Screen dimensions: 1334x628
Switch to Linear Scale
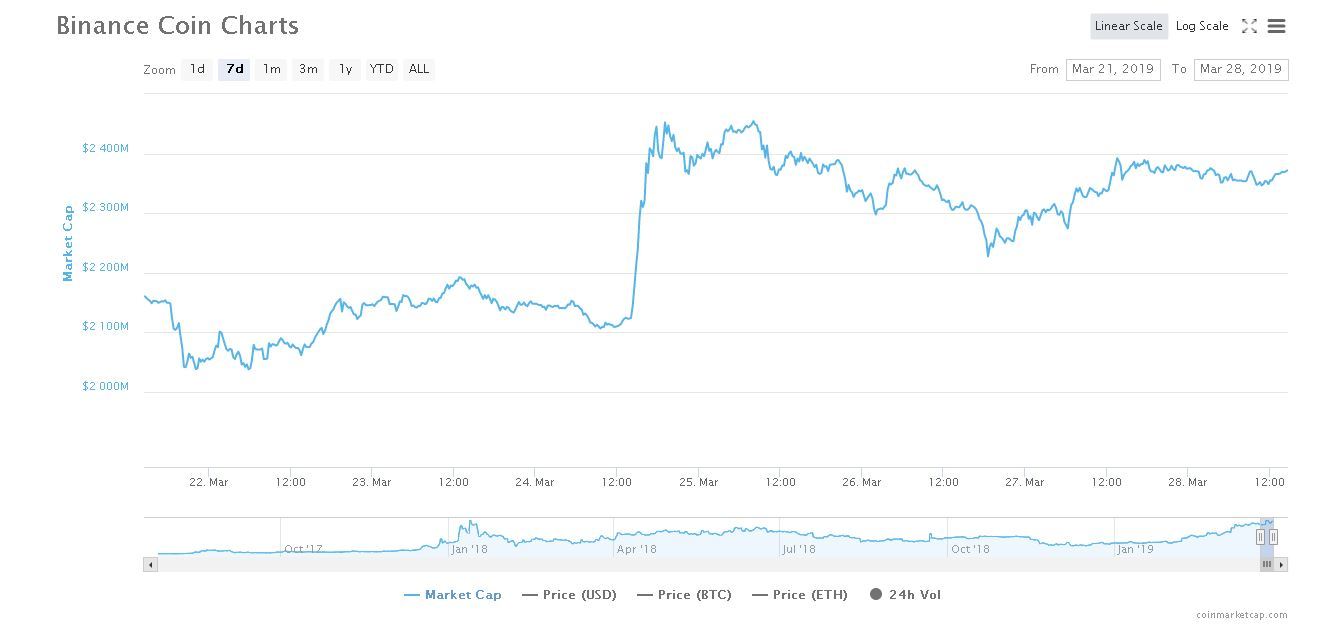coord(1128,27)
